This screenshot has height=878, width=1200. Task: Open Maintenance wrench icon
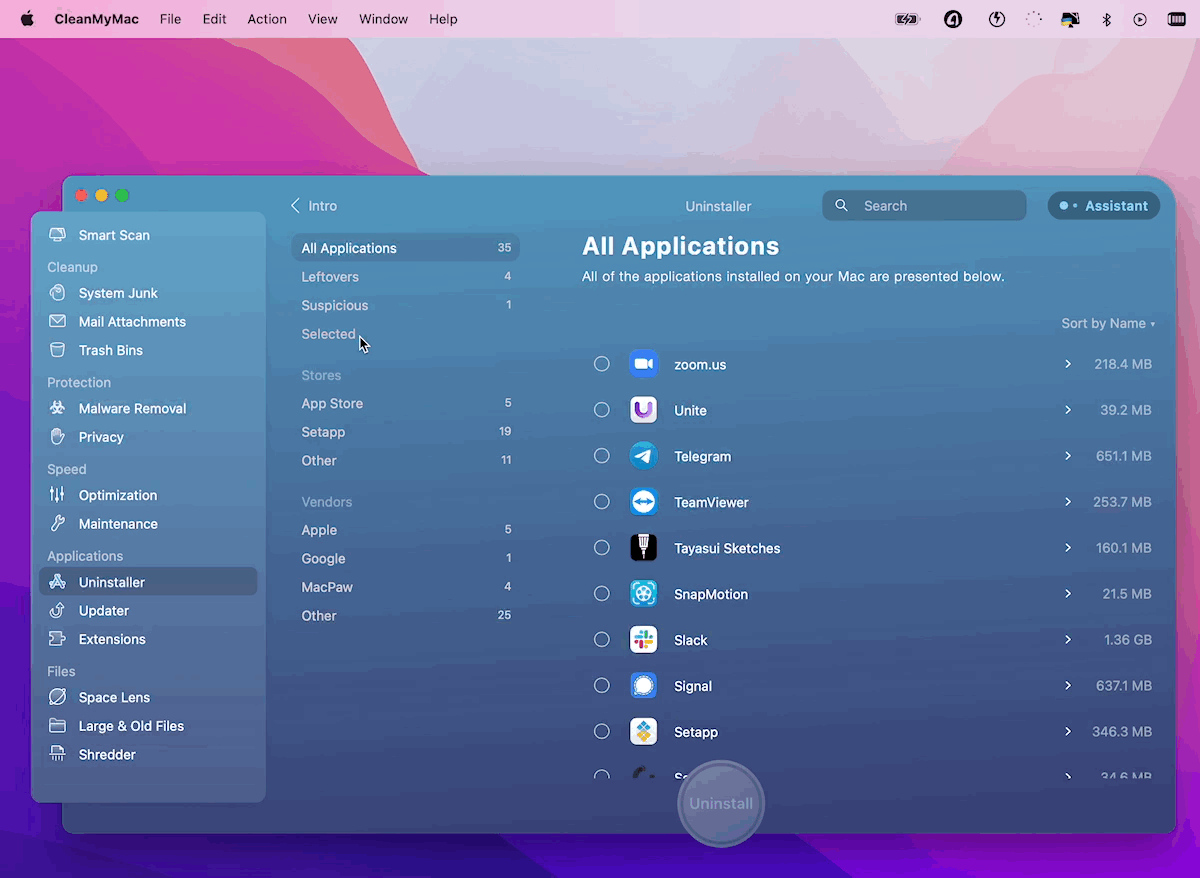coord(58,524)
